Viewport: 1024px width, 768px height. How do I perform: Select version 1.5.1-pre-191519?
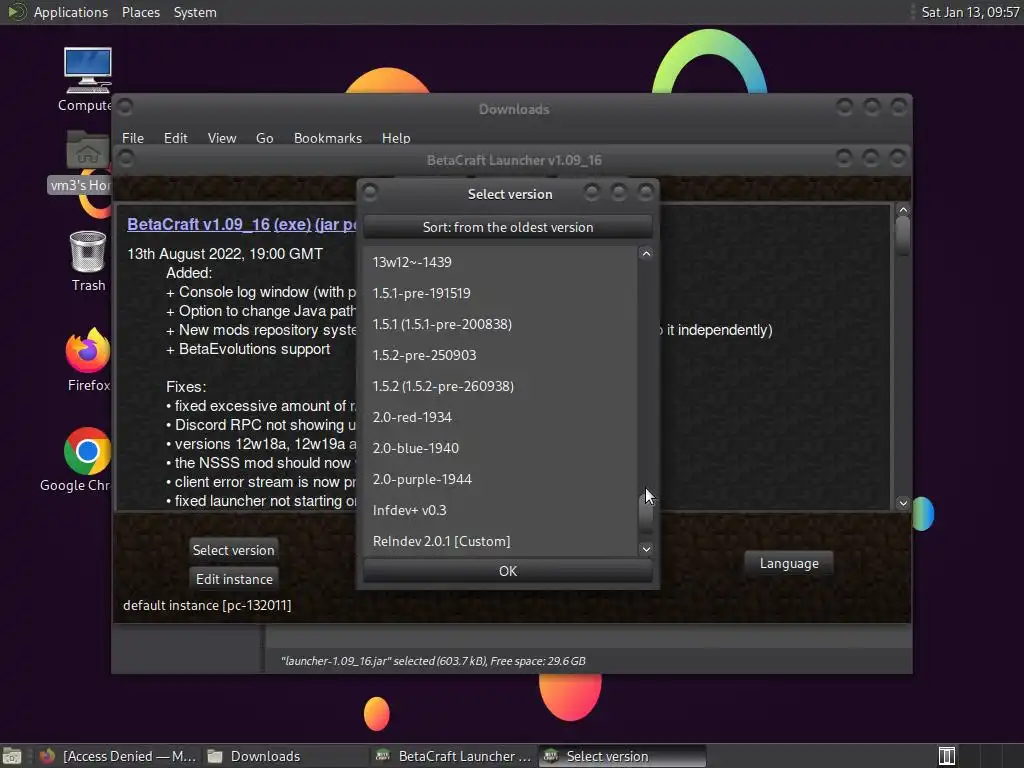pos(500,293)
